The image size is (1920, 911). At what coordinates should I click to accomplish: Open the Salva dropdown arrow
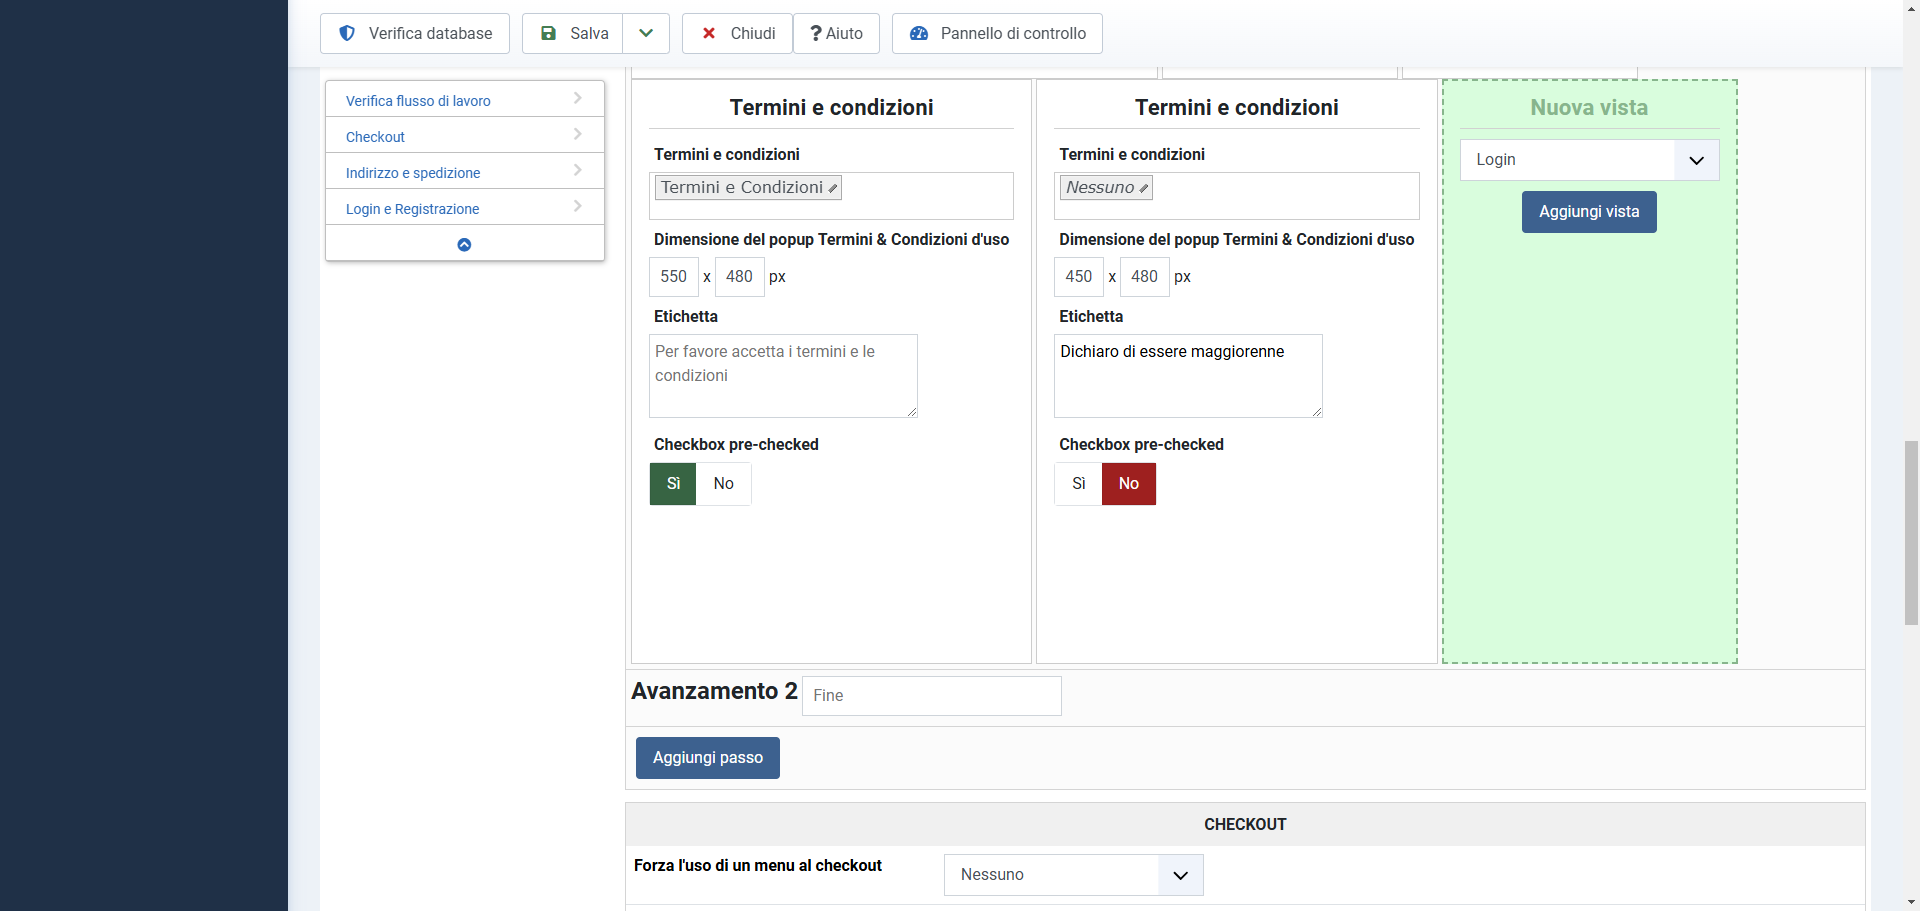point(646,33)
